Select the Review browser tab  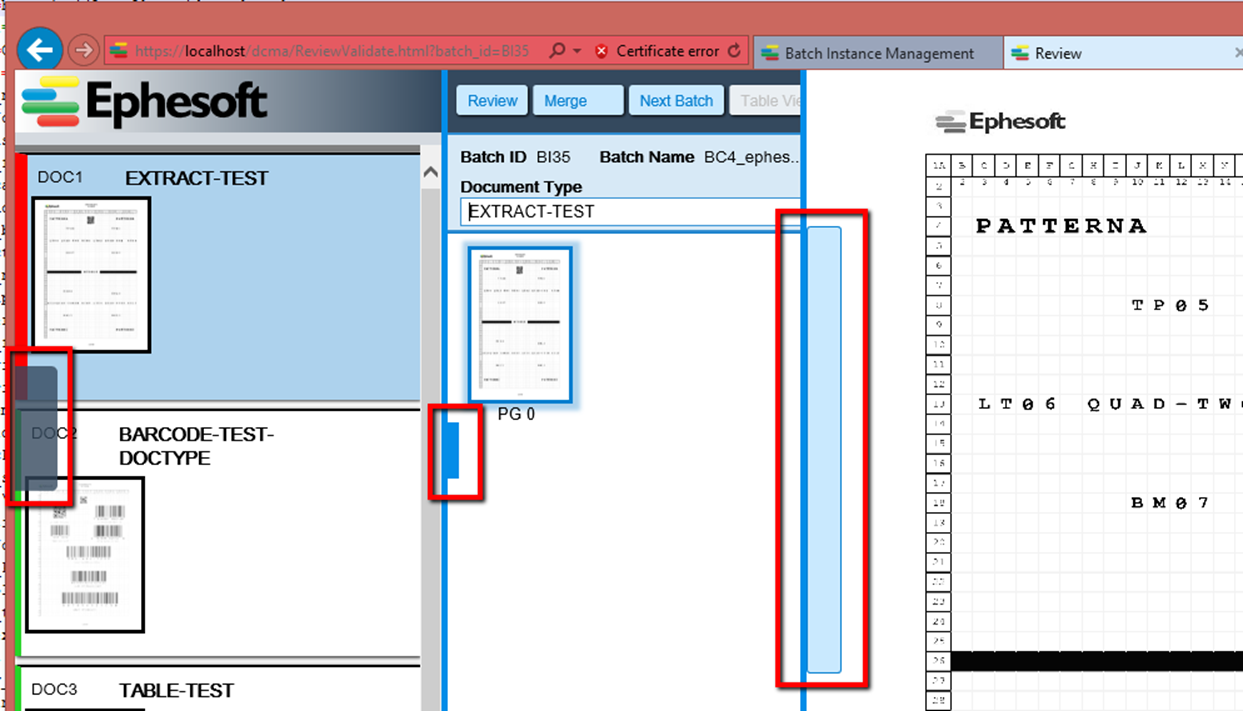pos(1123,53)
